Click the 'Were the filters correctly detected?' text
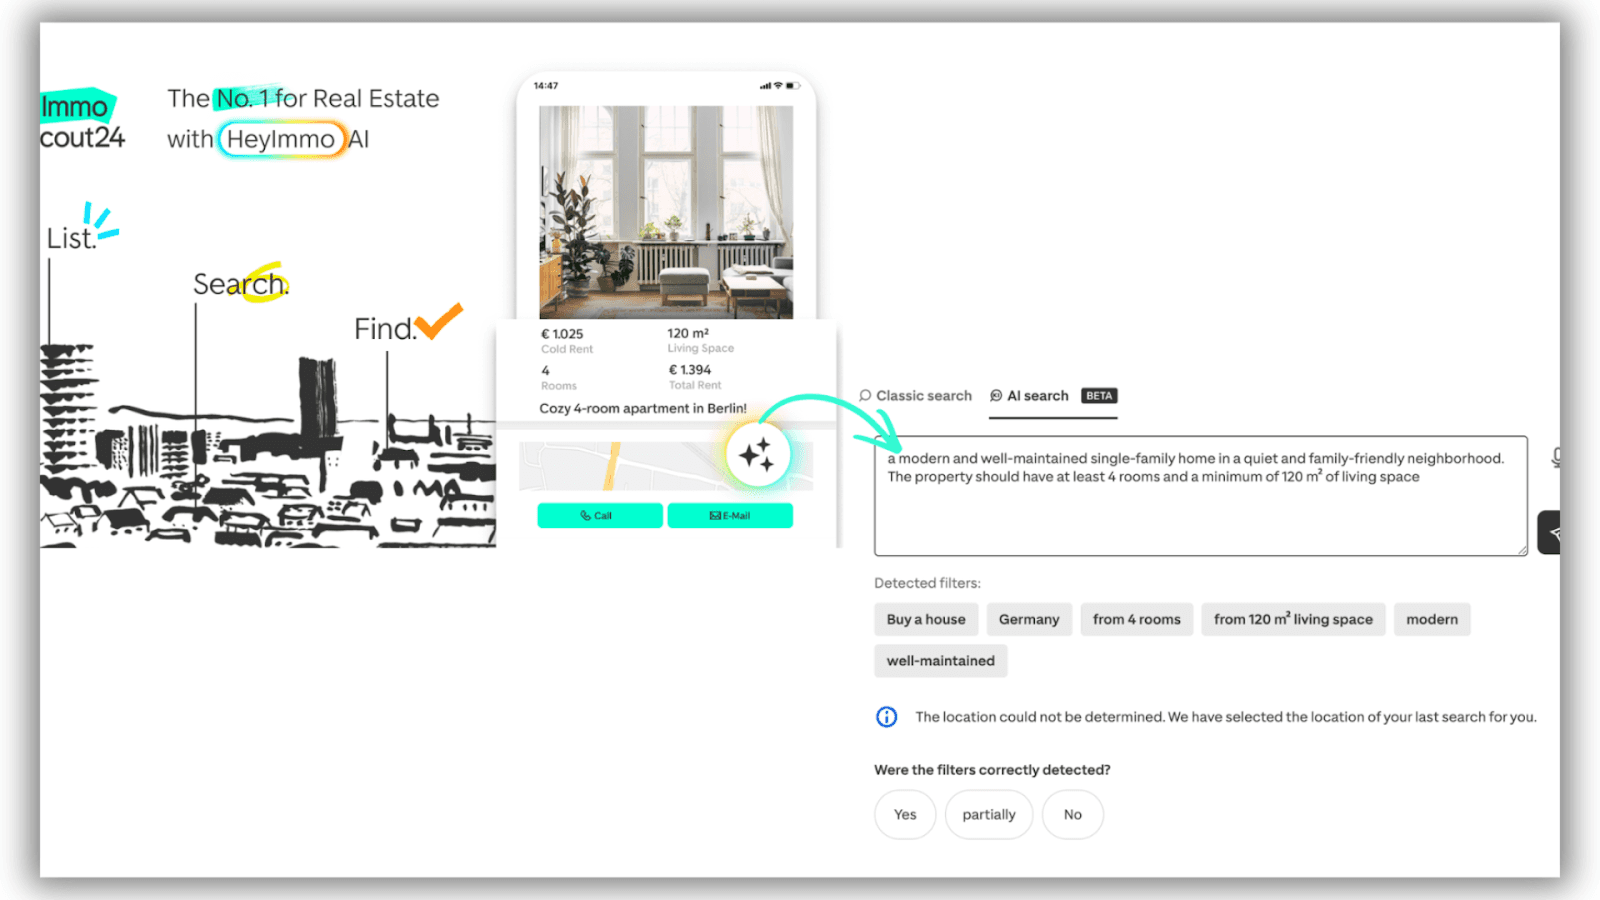This screenshot has width=1600, height=900. click(992, 770)
